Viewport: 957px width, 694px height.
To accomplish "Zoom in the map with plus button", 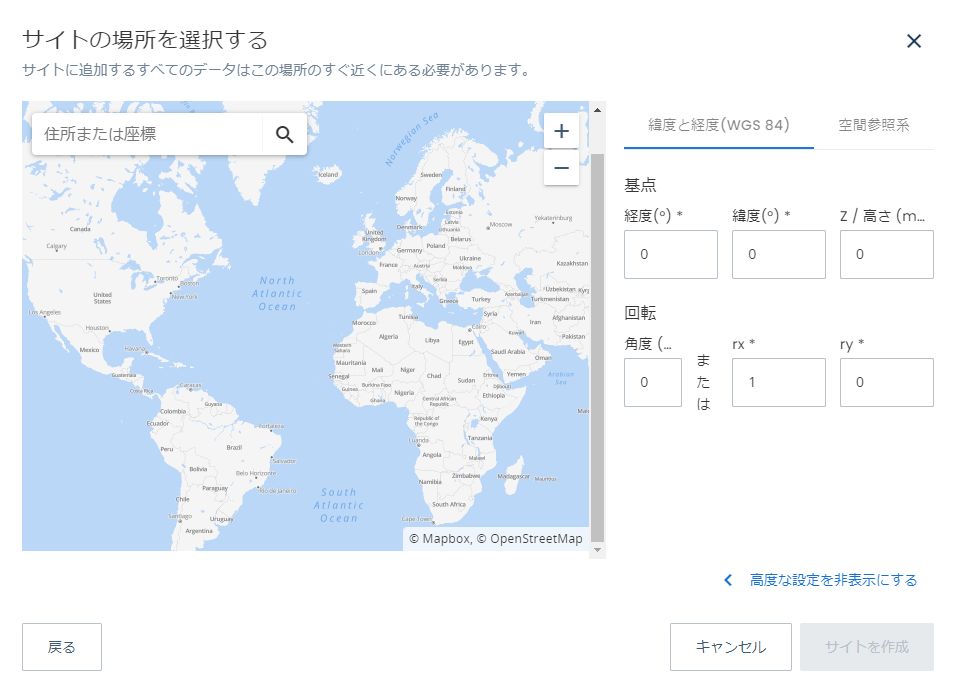I will (x=561, y=131).
